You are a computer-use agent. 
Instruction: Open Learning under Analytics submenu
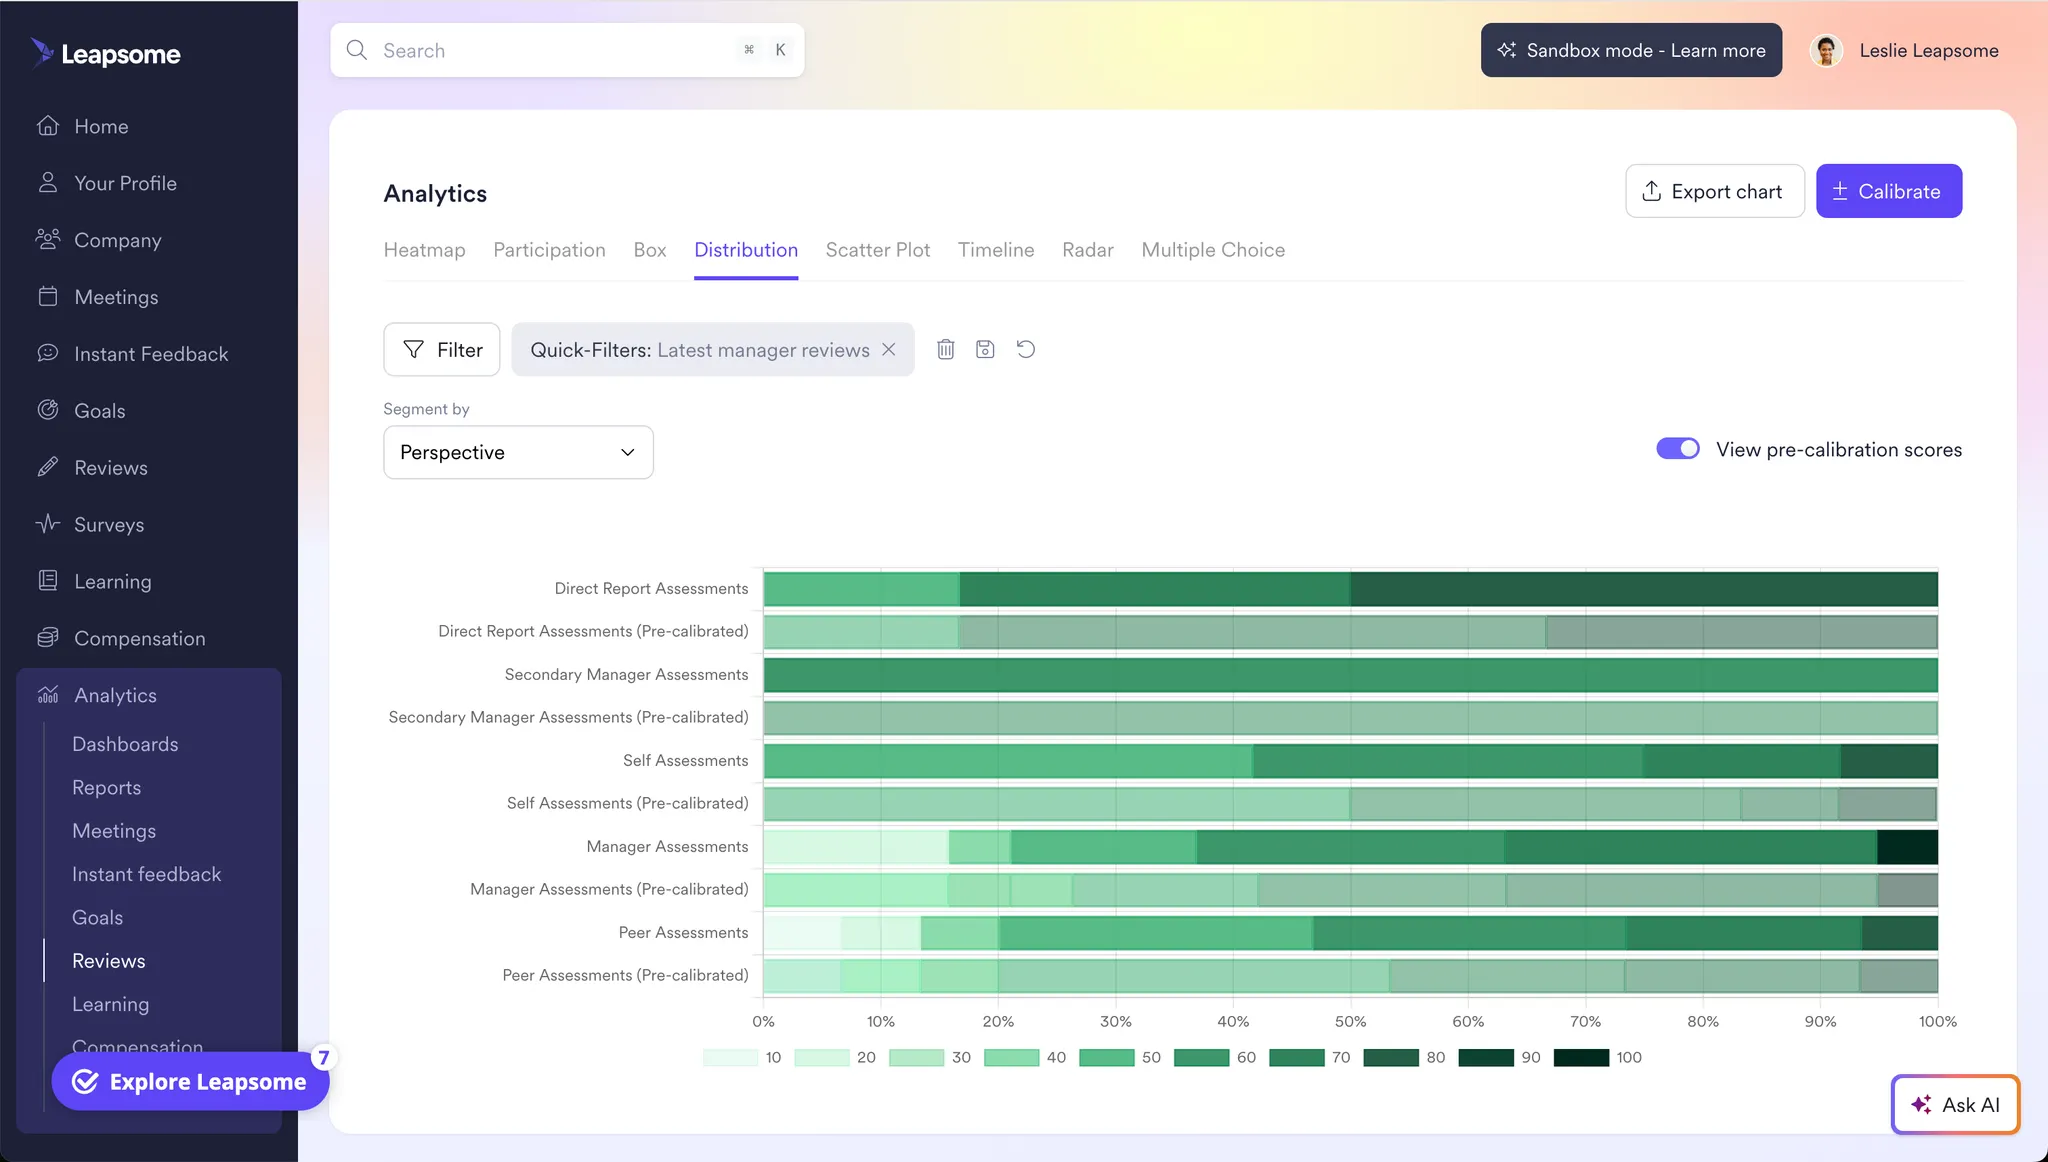111,1004
